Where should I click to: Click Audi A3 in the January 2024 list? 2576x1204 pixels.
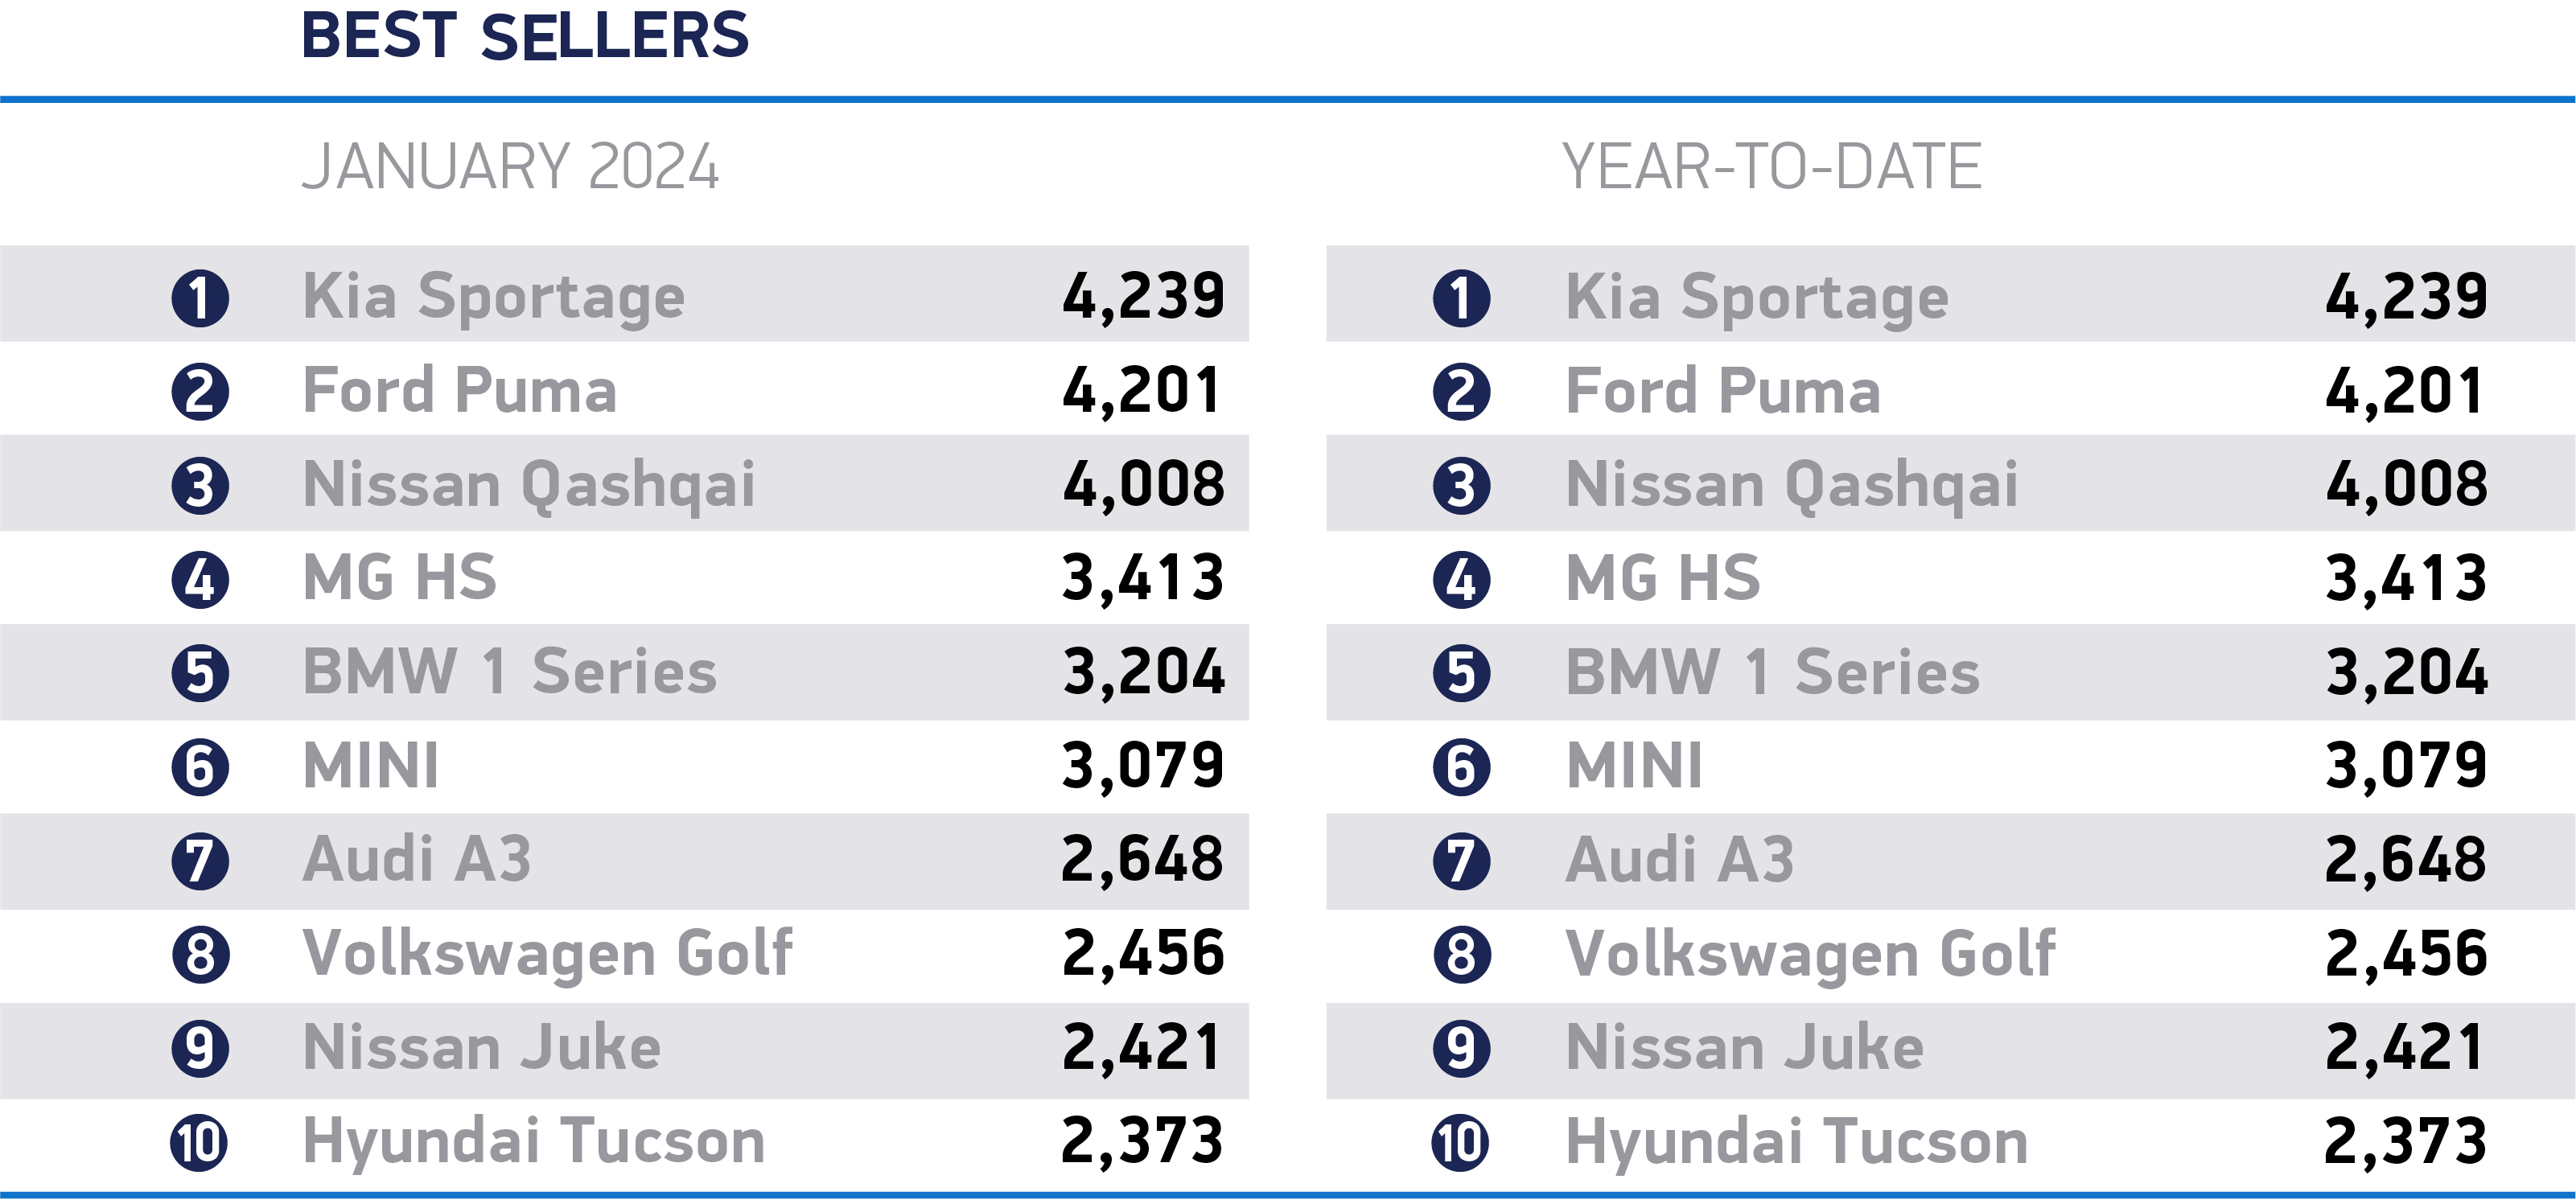[x=417, y=860]
